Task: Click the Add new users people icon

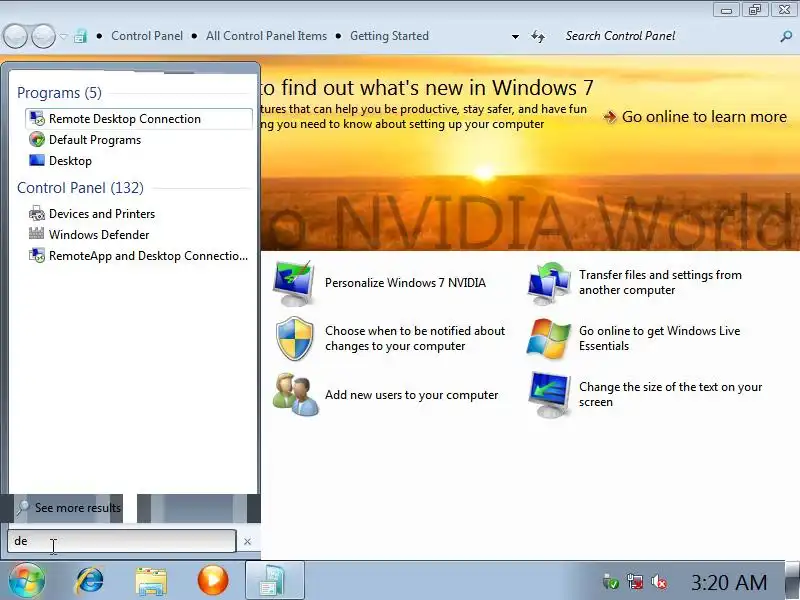Action: [296, 394]
